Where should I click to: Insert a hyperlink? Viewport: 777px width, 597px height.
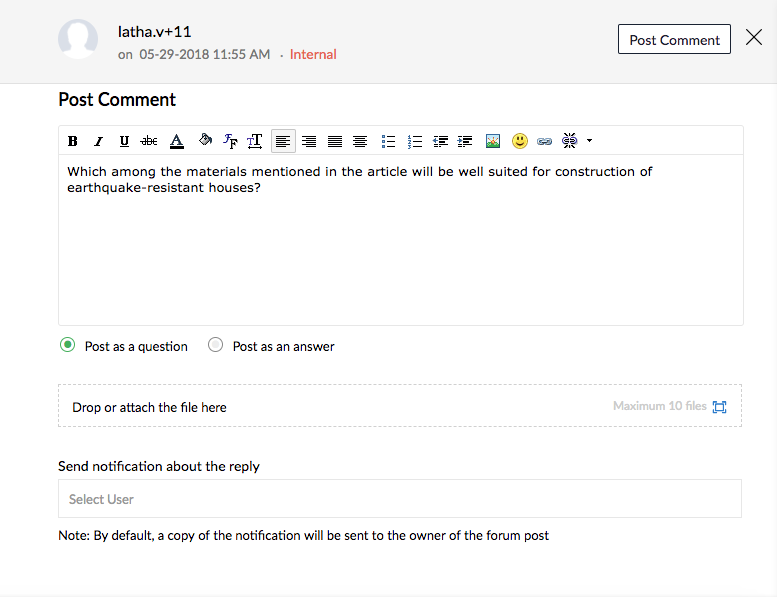[x=545, y=141]
